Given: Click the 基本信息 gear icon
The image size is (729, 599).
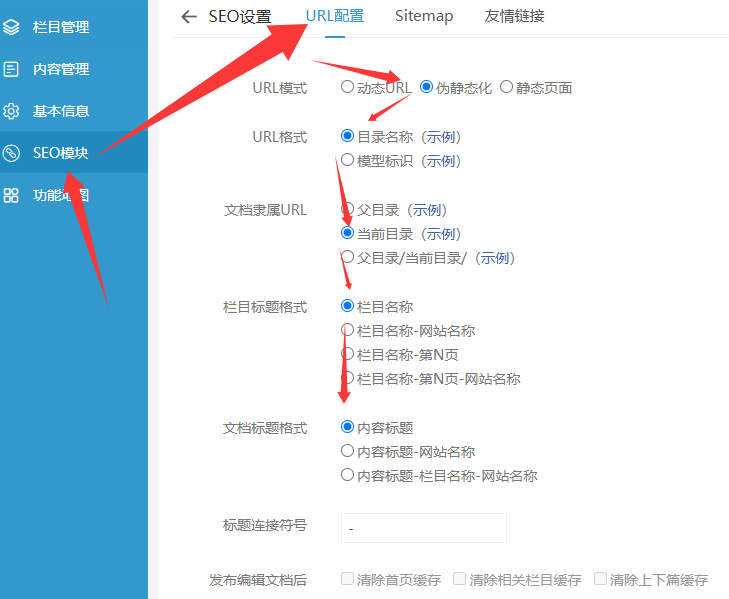Looking at the screenshot, I should click(x=11, y=111).
